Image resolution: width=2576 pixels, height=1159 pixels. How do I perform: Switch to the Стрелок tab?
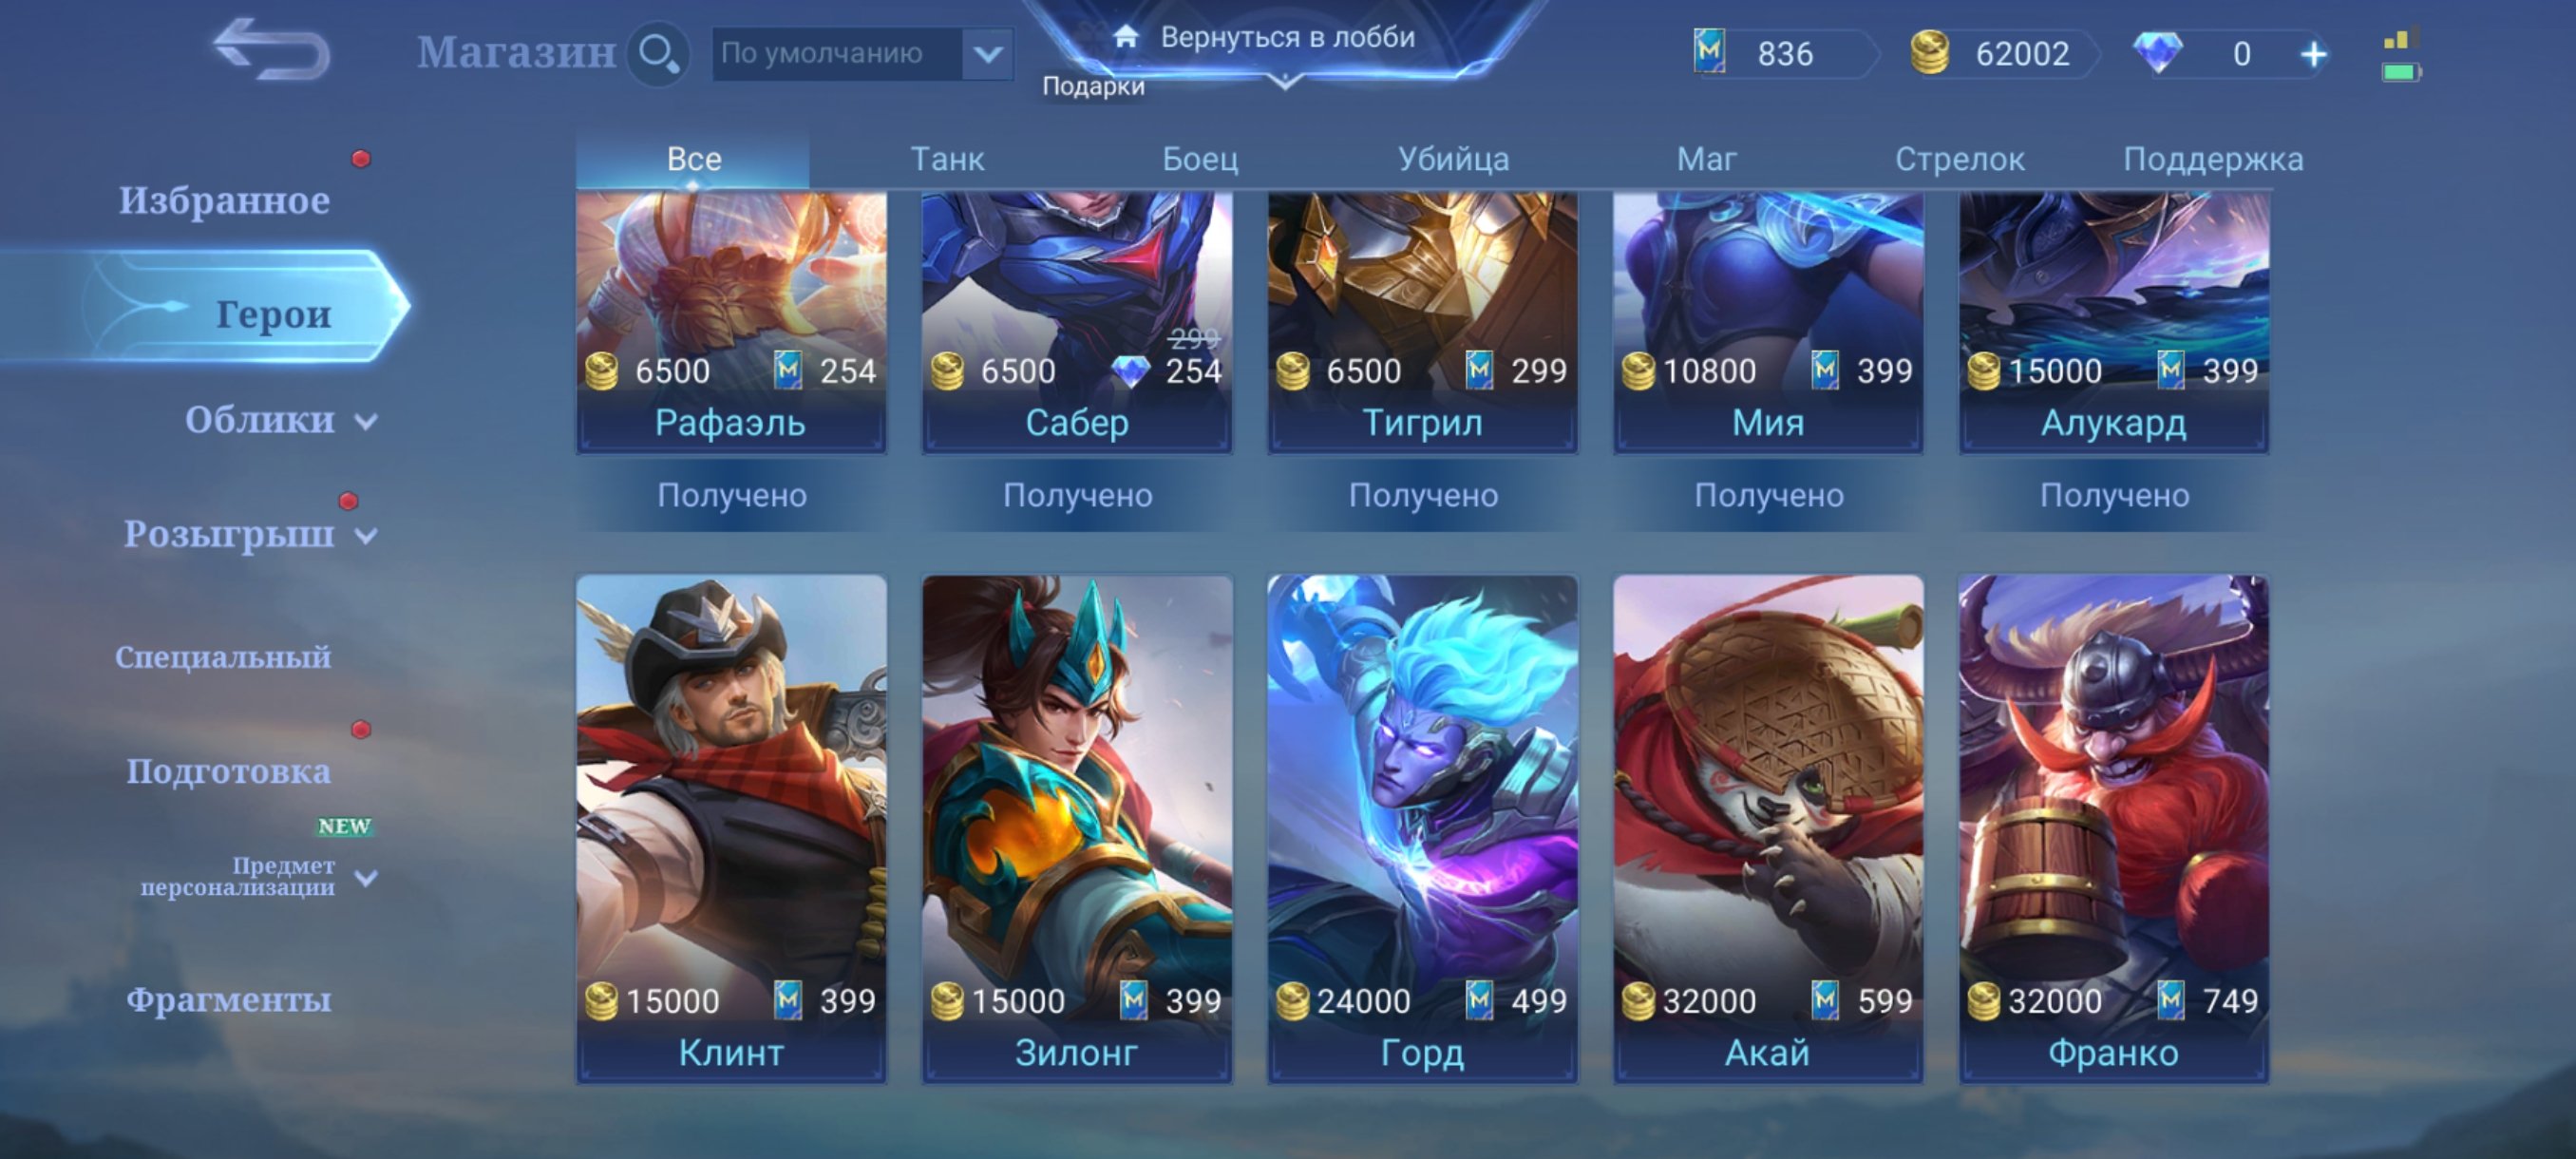(x=1959, y=159)
